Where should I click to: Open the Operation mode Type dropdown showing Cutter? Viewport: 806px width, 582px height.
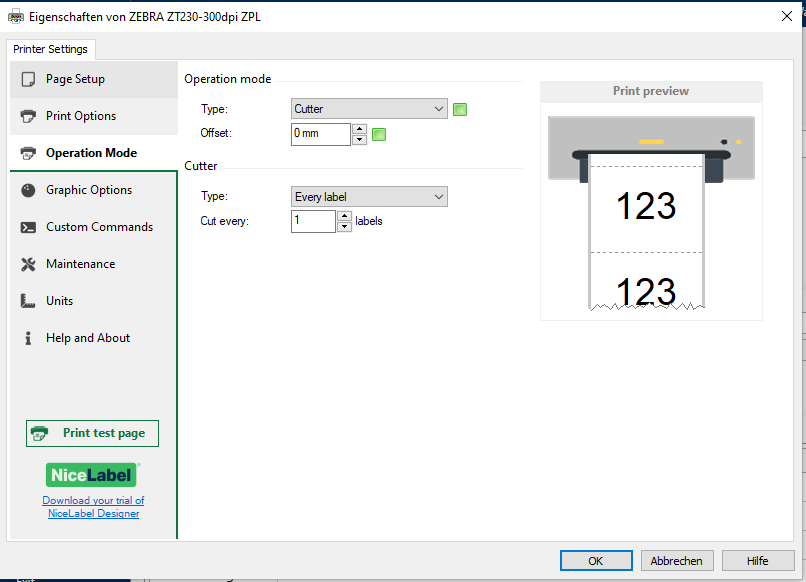pyautogui.click(x=369, y=109)
